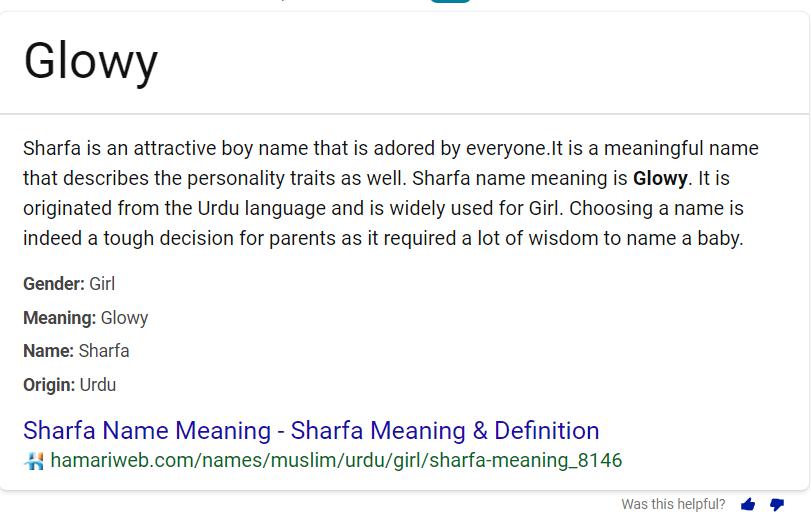Viewport: 811px width, 520px height.
Task: Click the Girl value beside Gender
Action: coord(102,284)
